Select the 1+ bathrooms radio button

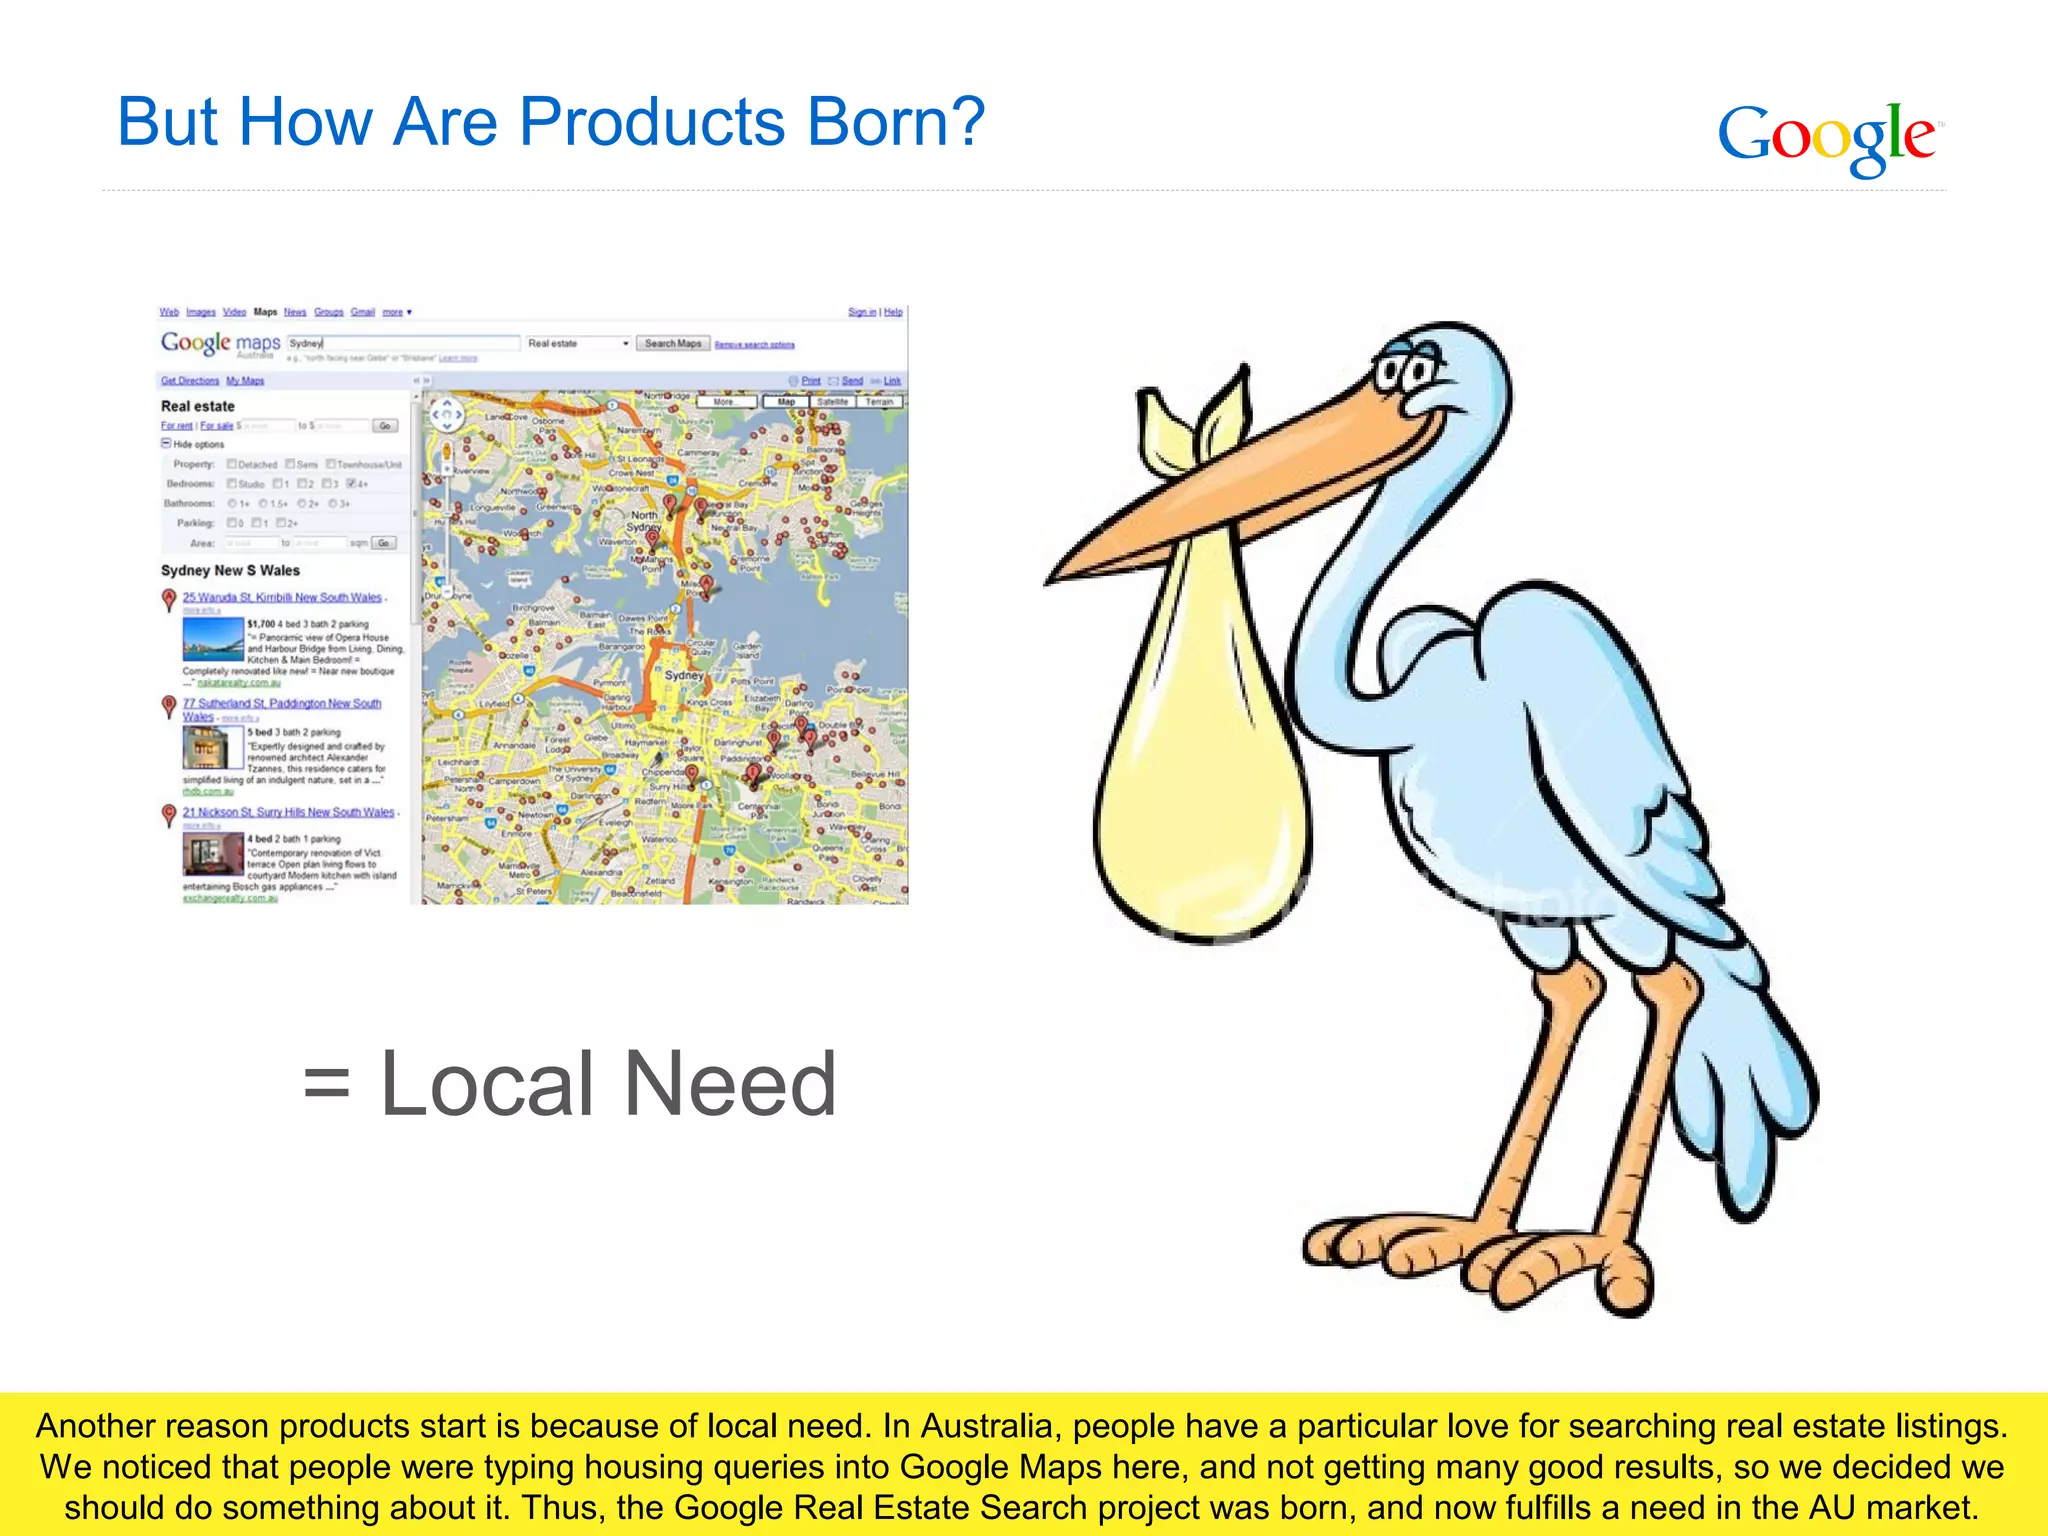[x=232, y=503]
